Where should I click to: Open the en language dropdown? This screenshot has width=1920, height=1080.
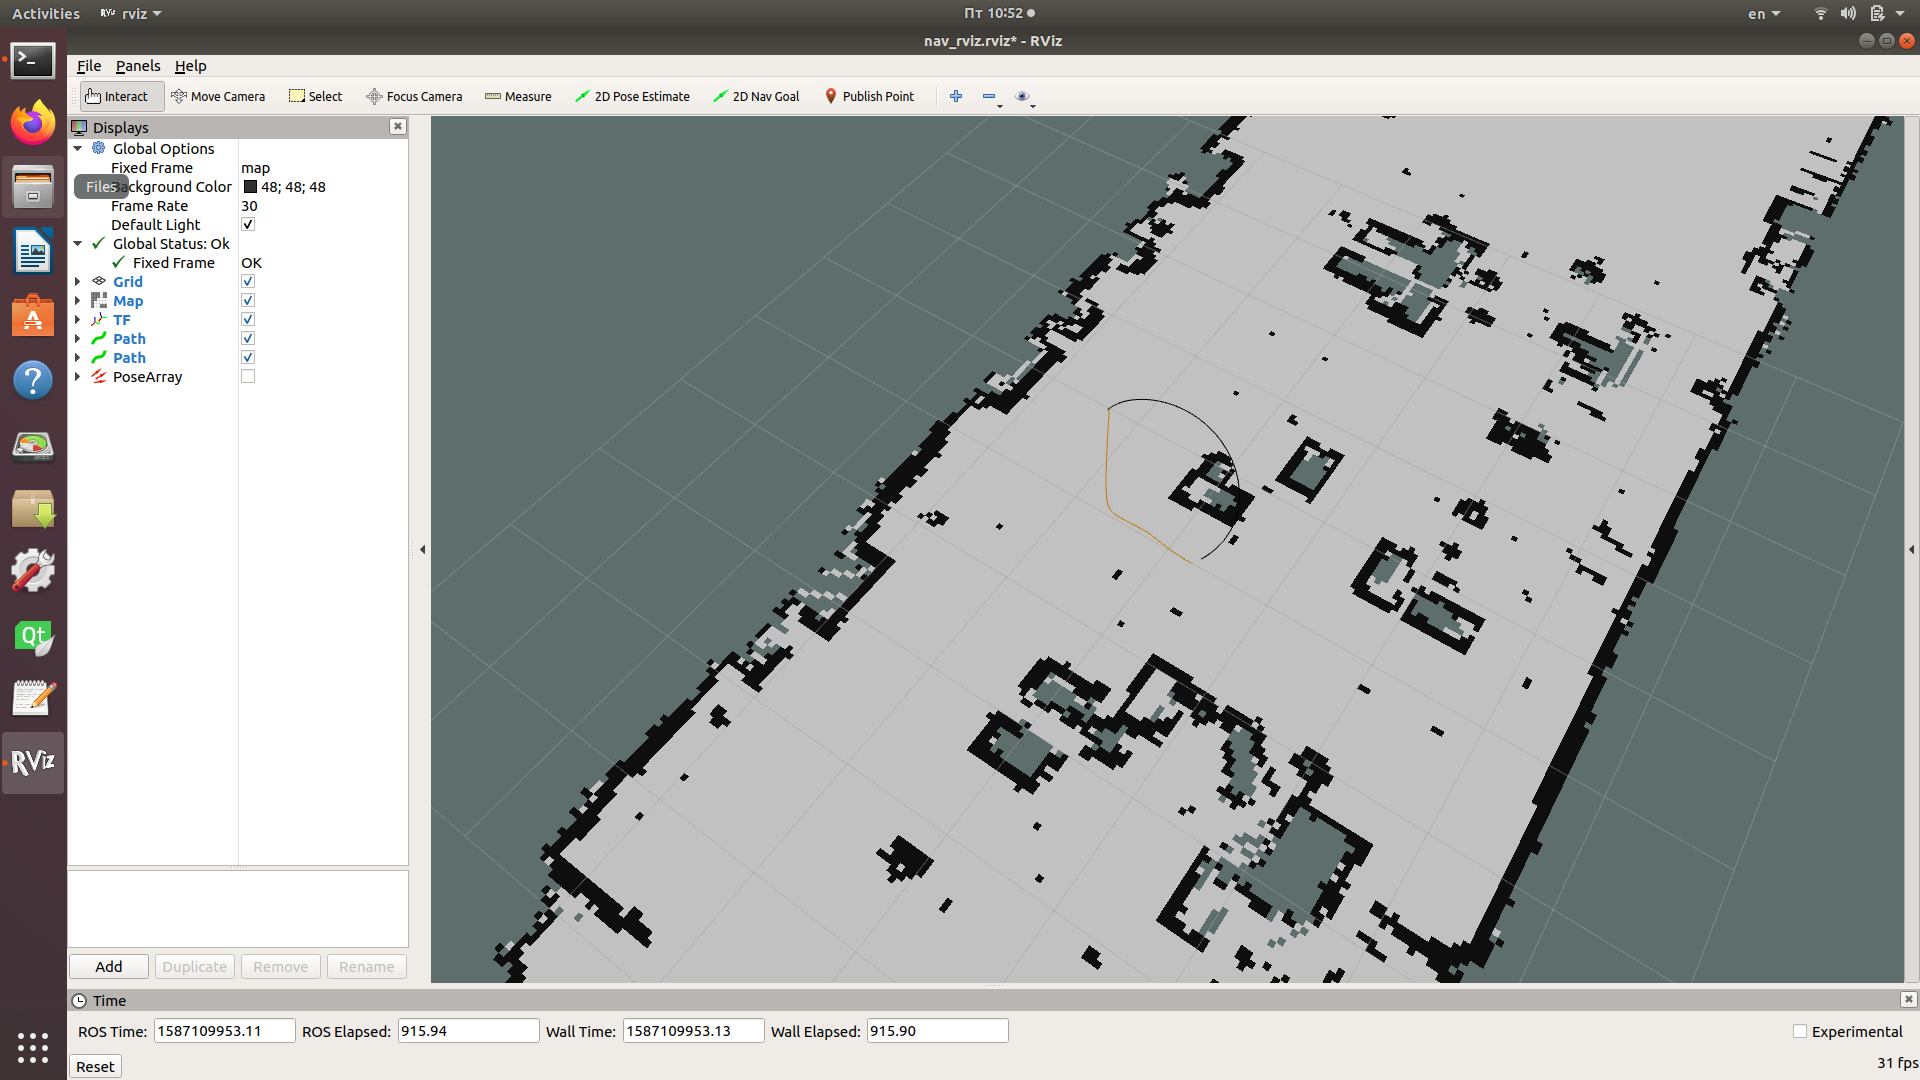coord(1764,13)
